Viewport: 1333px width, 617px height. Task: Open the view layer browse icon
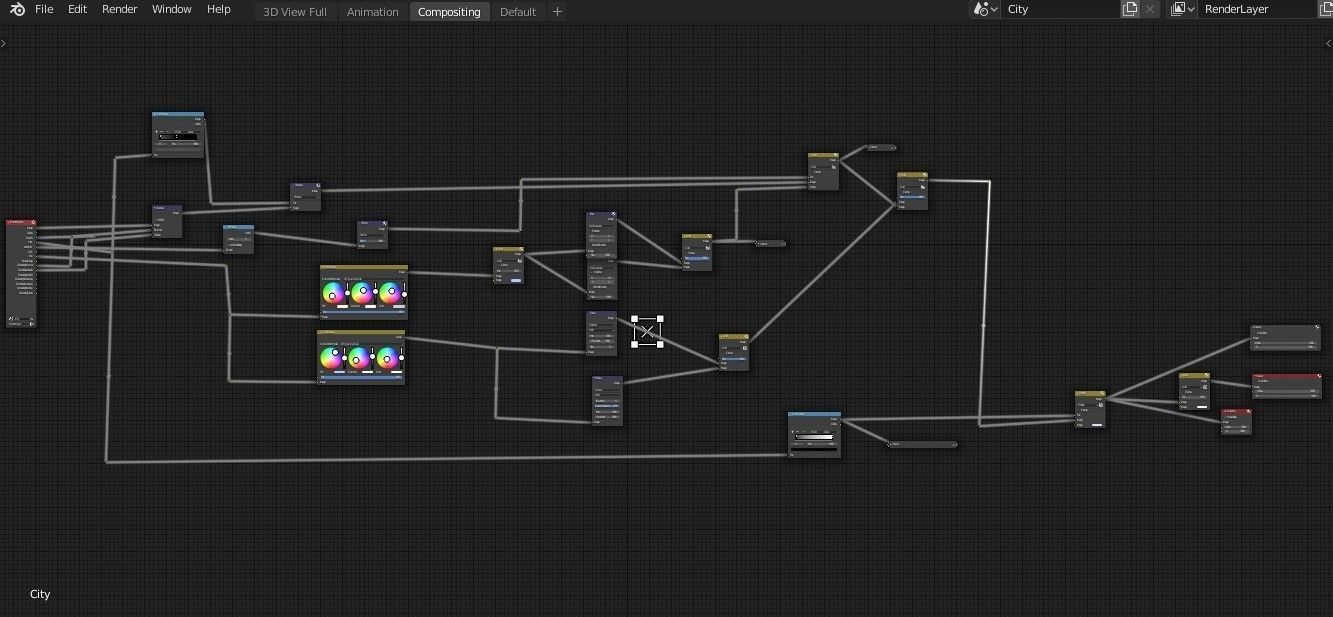(x=1183, y=9)
